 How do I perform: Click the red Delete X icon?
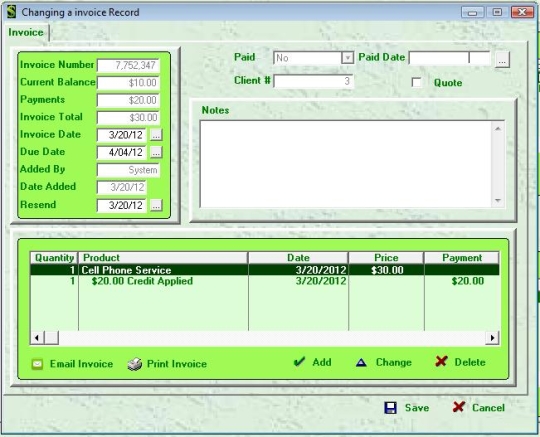pyautogui.click(x=441, y=362)
